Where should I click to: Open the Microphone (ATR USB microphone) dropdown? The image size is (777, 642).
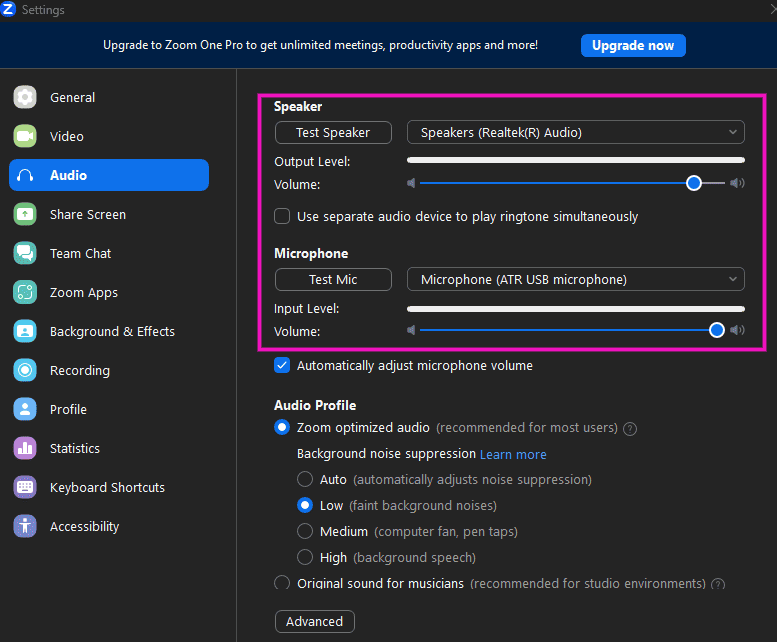point(575,279)
